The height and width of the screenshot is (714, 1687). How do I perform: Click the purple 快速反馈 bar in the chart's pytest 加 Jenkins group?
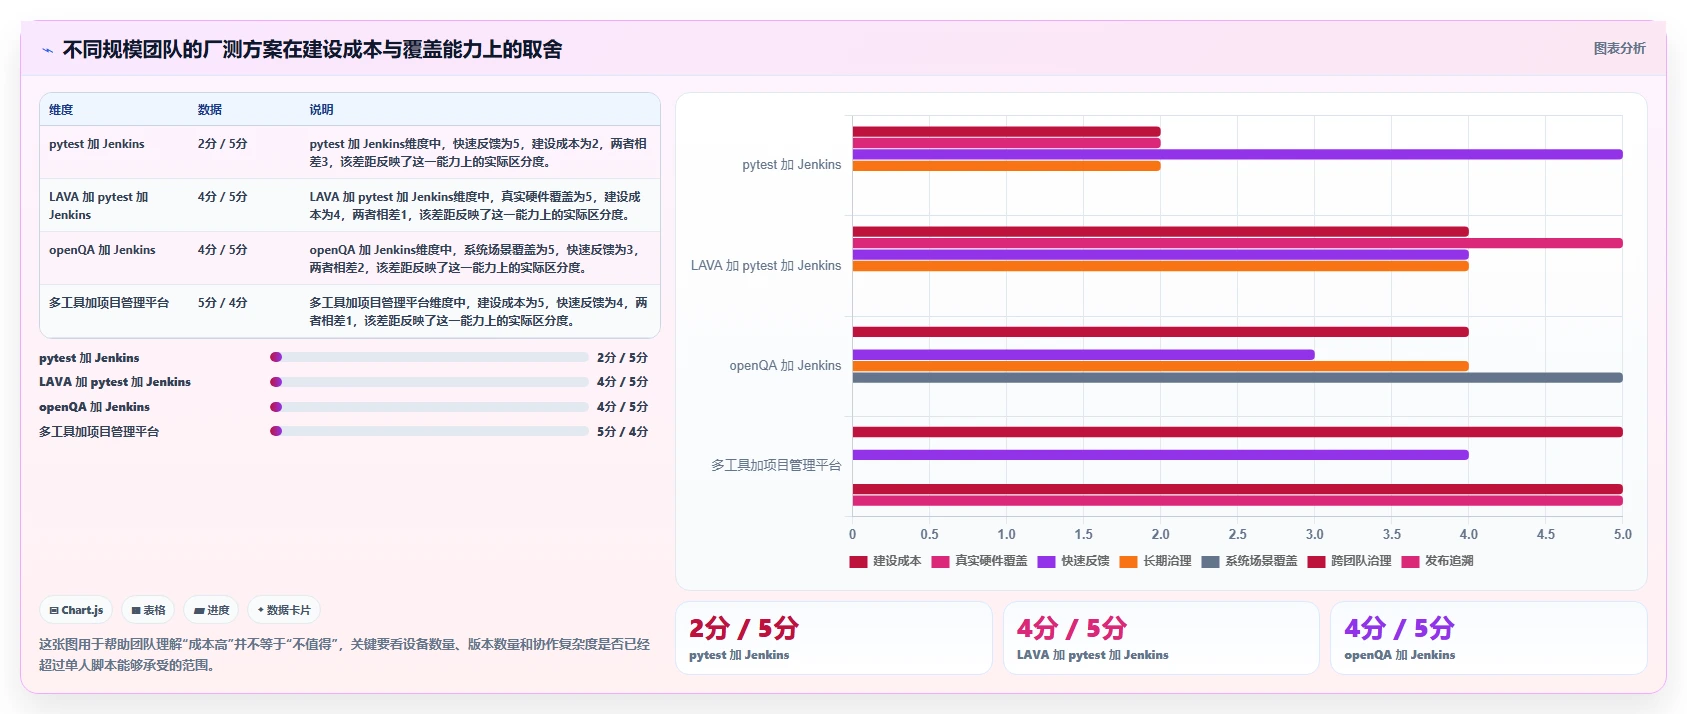pos(1237,154)
